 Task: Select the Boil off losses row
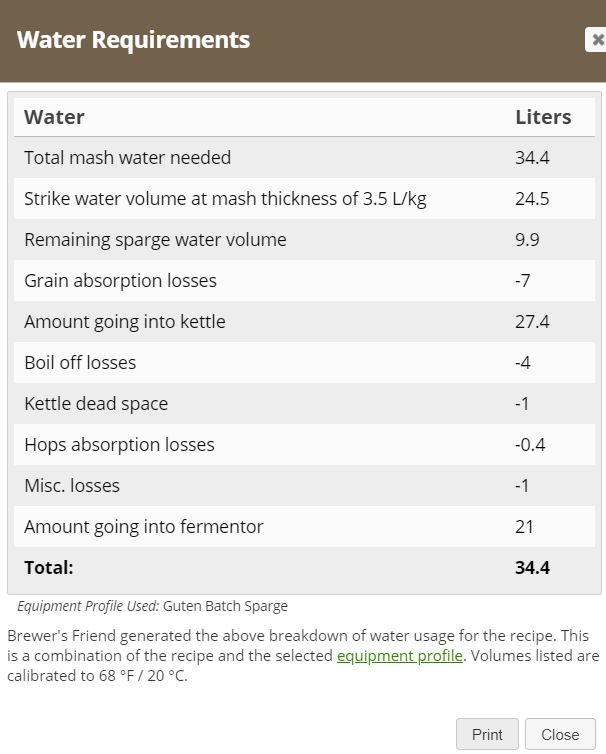click(x=304, y=363)
